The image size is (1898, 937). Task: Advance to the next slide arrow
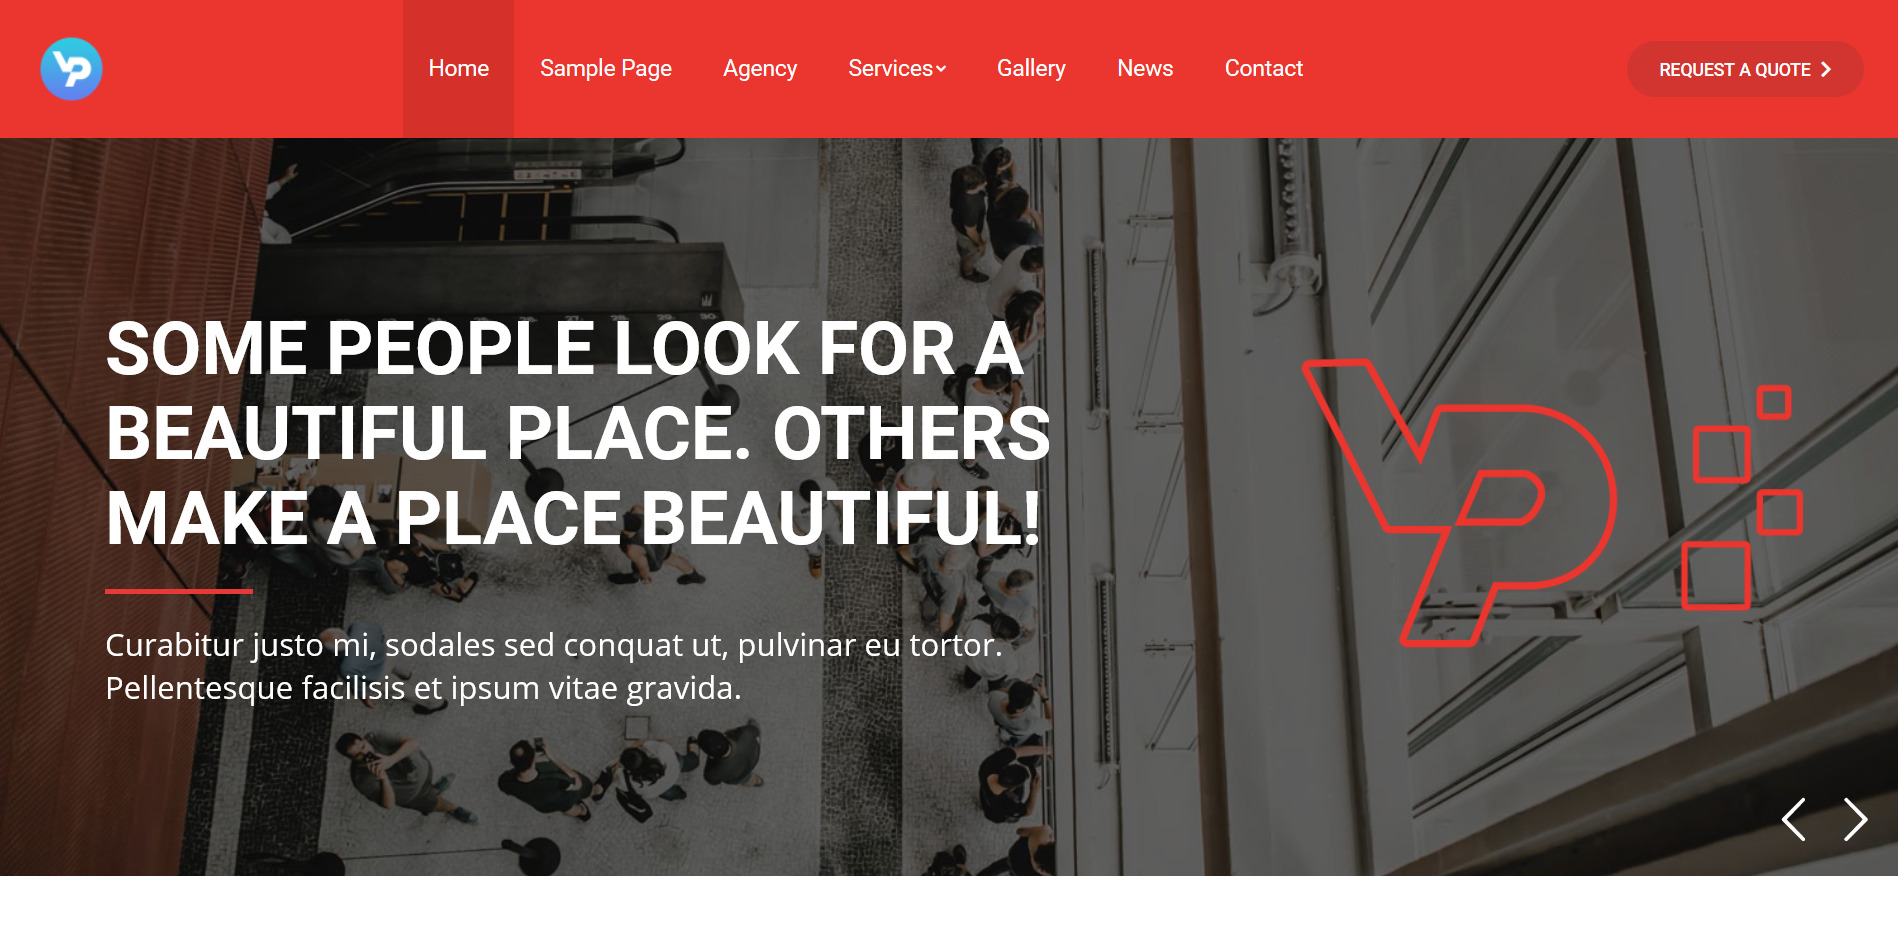click(1855, 819)
